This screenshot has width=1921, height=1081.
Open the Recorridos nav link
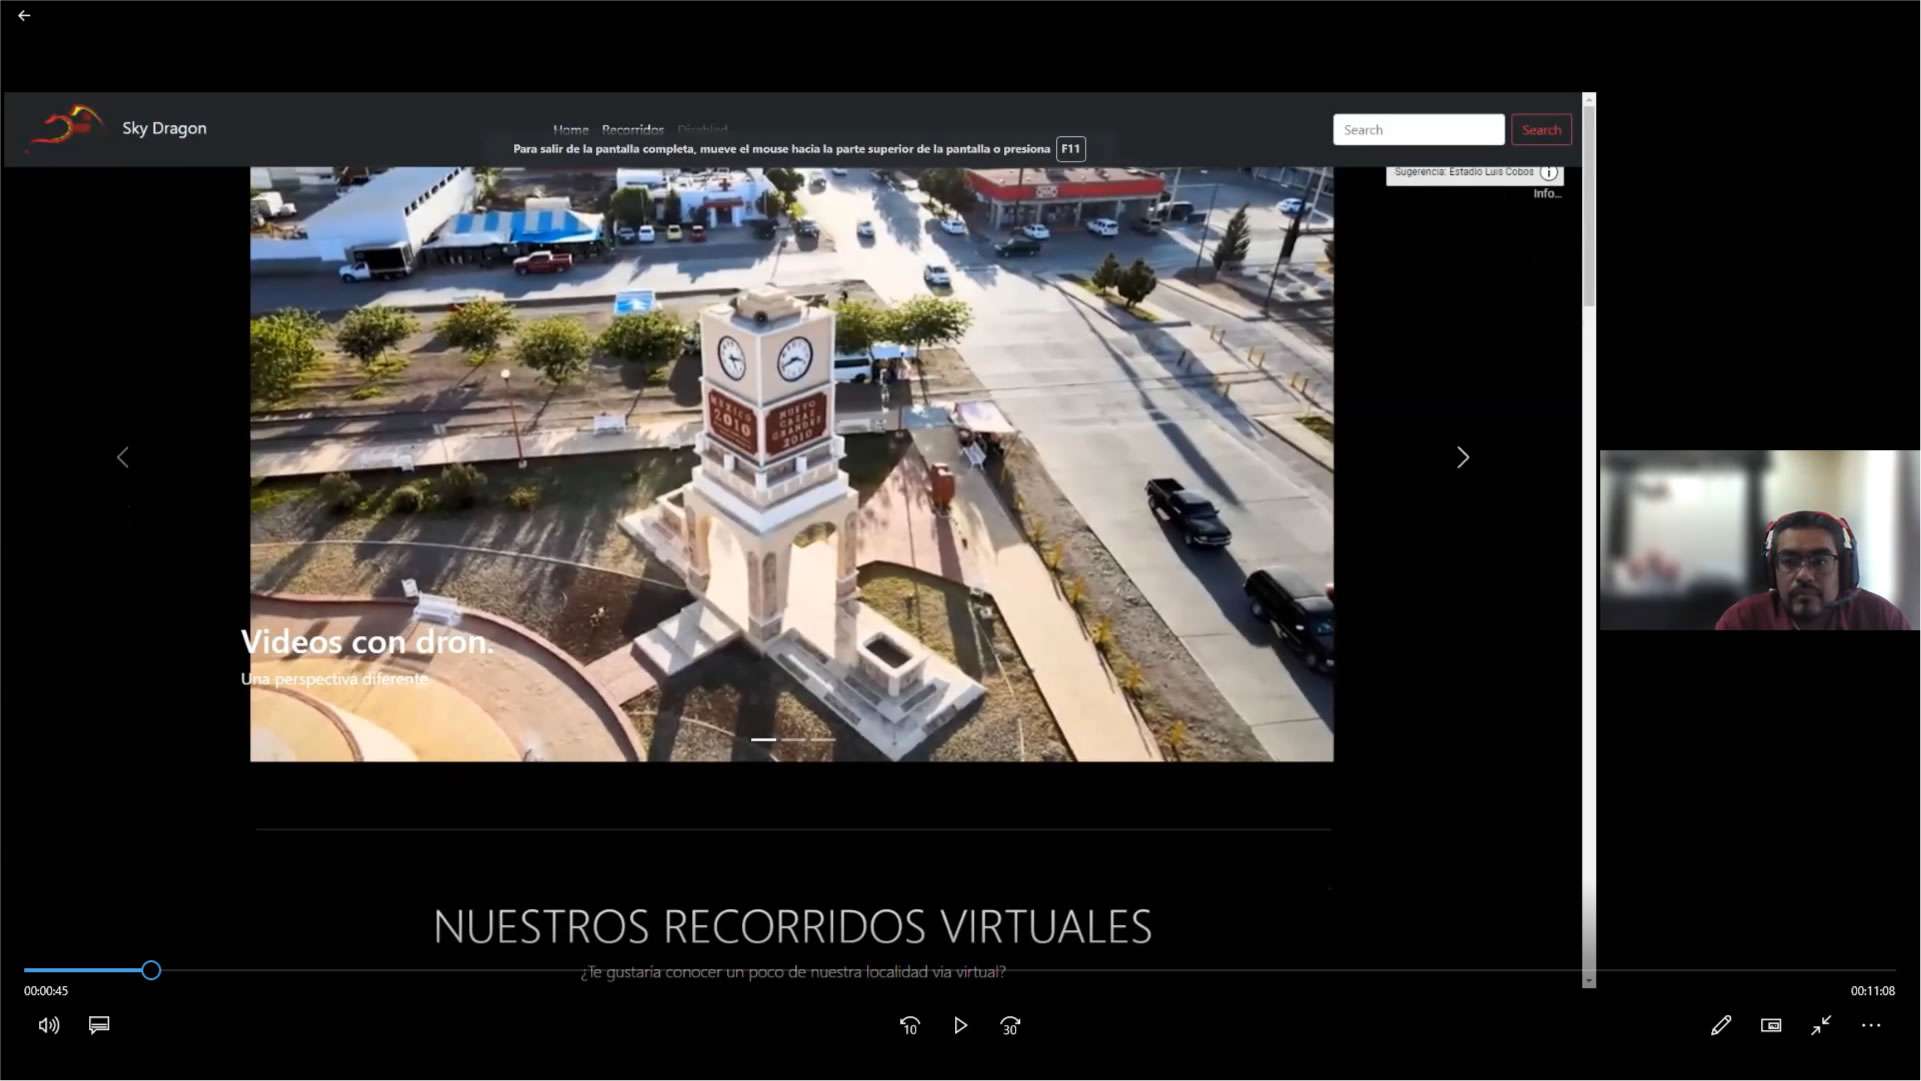633,130
